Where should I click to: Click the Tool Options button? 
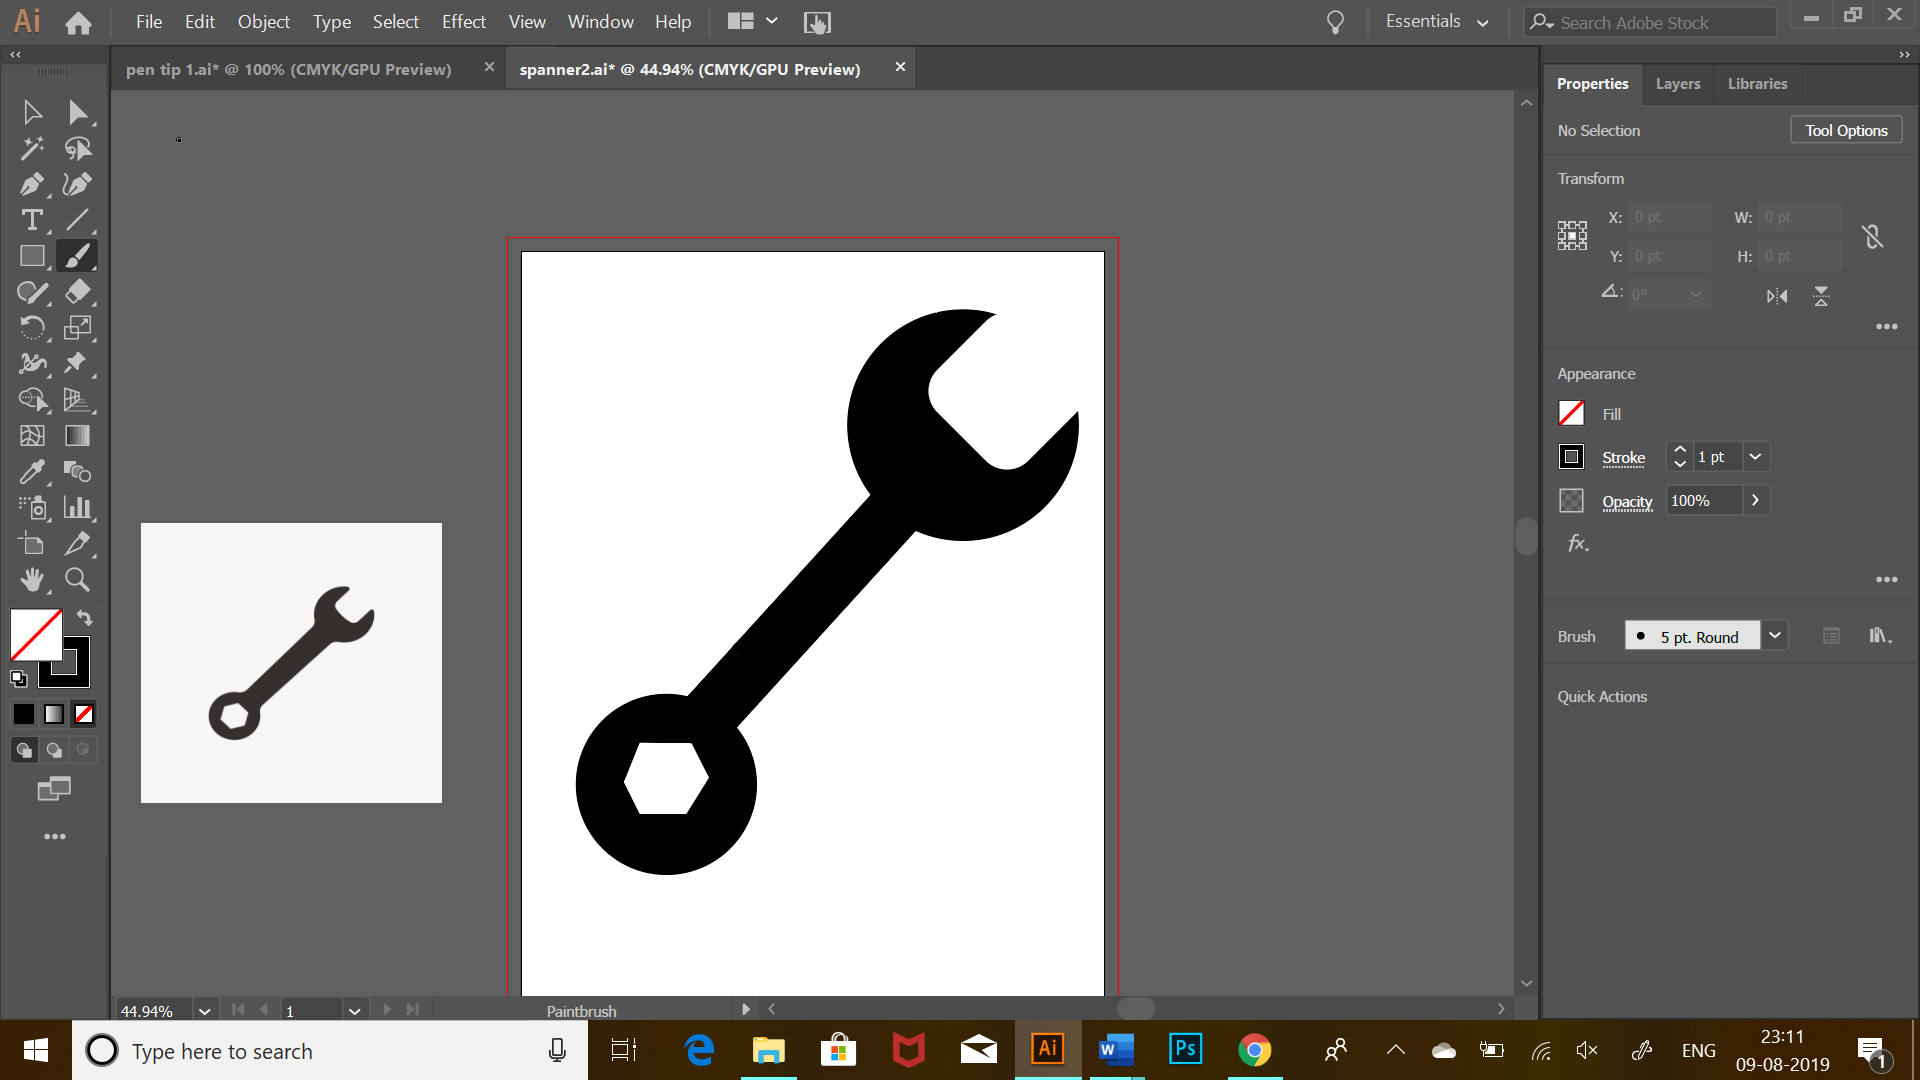pyautogui.click(x=1846, y=131)
